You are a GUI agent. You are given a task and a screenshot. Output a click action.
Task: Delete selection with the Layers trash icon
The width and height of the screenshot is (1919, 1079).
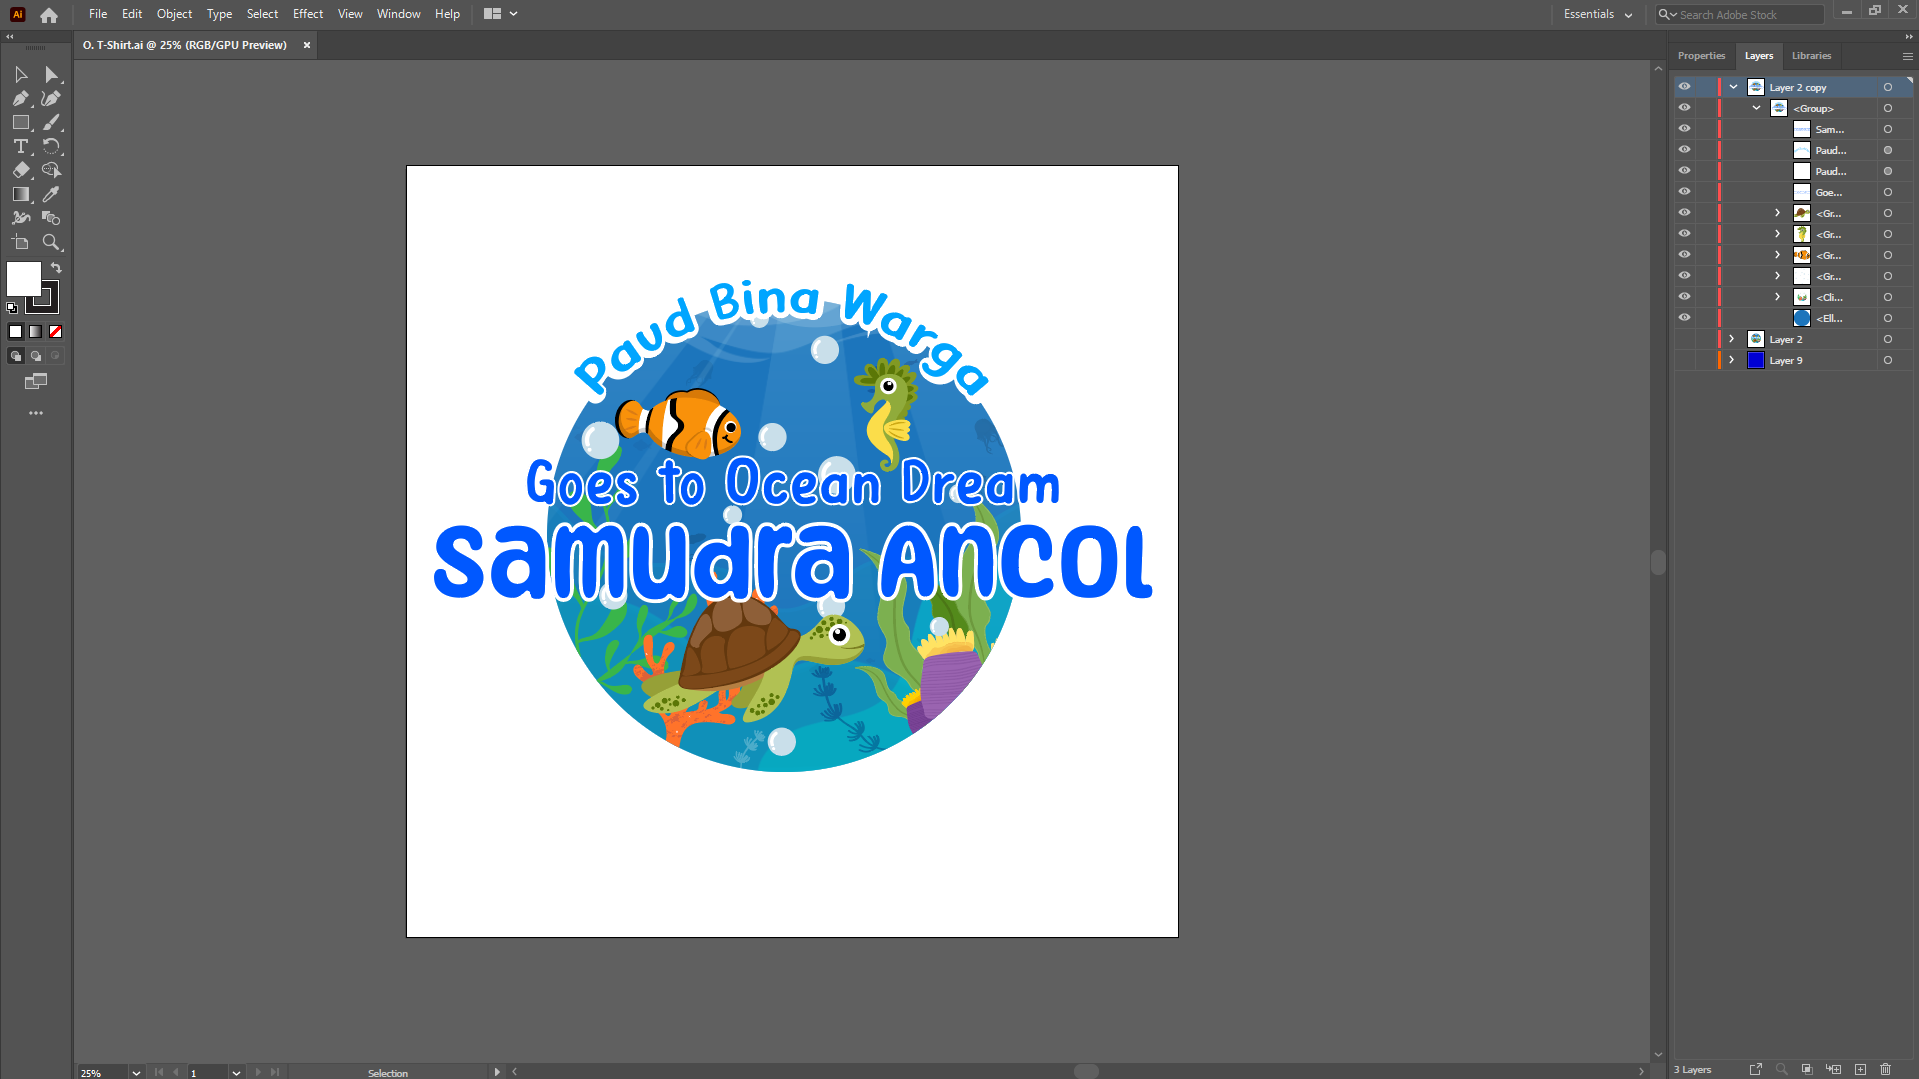[x=1885, y=1069]
